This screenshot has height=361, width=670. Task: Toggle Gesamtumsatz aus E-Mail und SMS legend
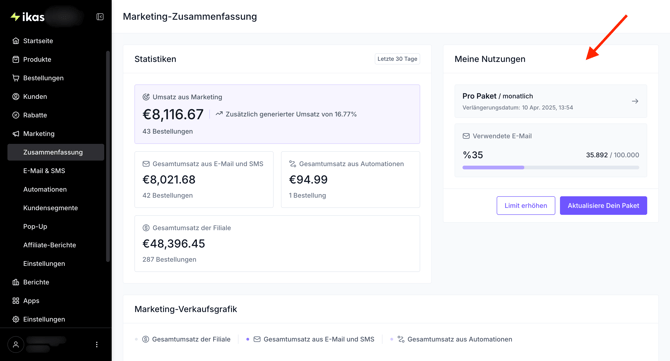[311, 339]
